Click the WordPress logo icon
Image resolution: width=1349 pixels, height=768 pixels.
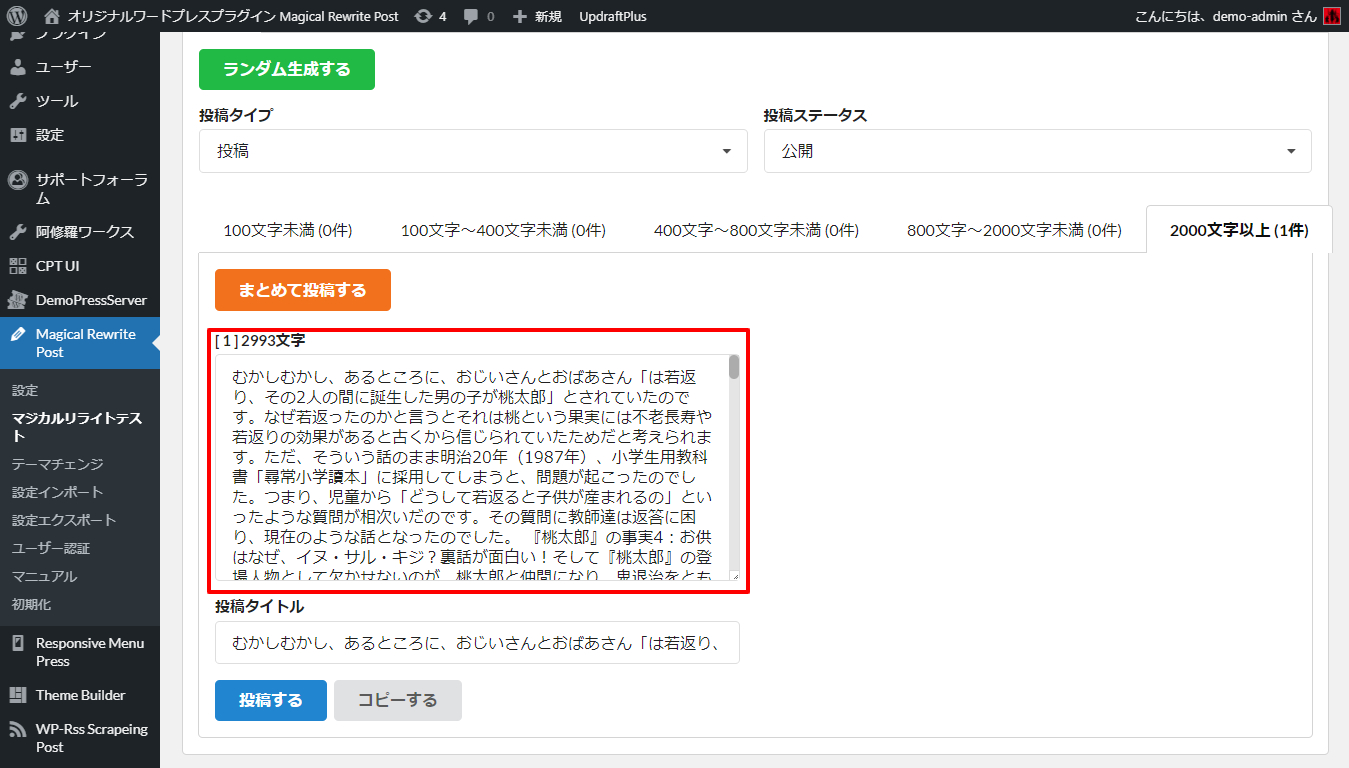click(17, 16)
